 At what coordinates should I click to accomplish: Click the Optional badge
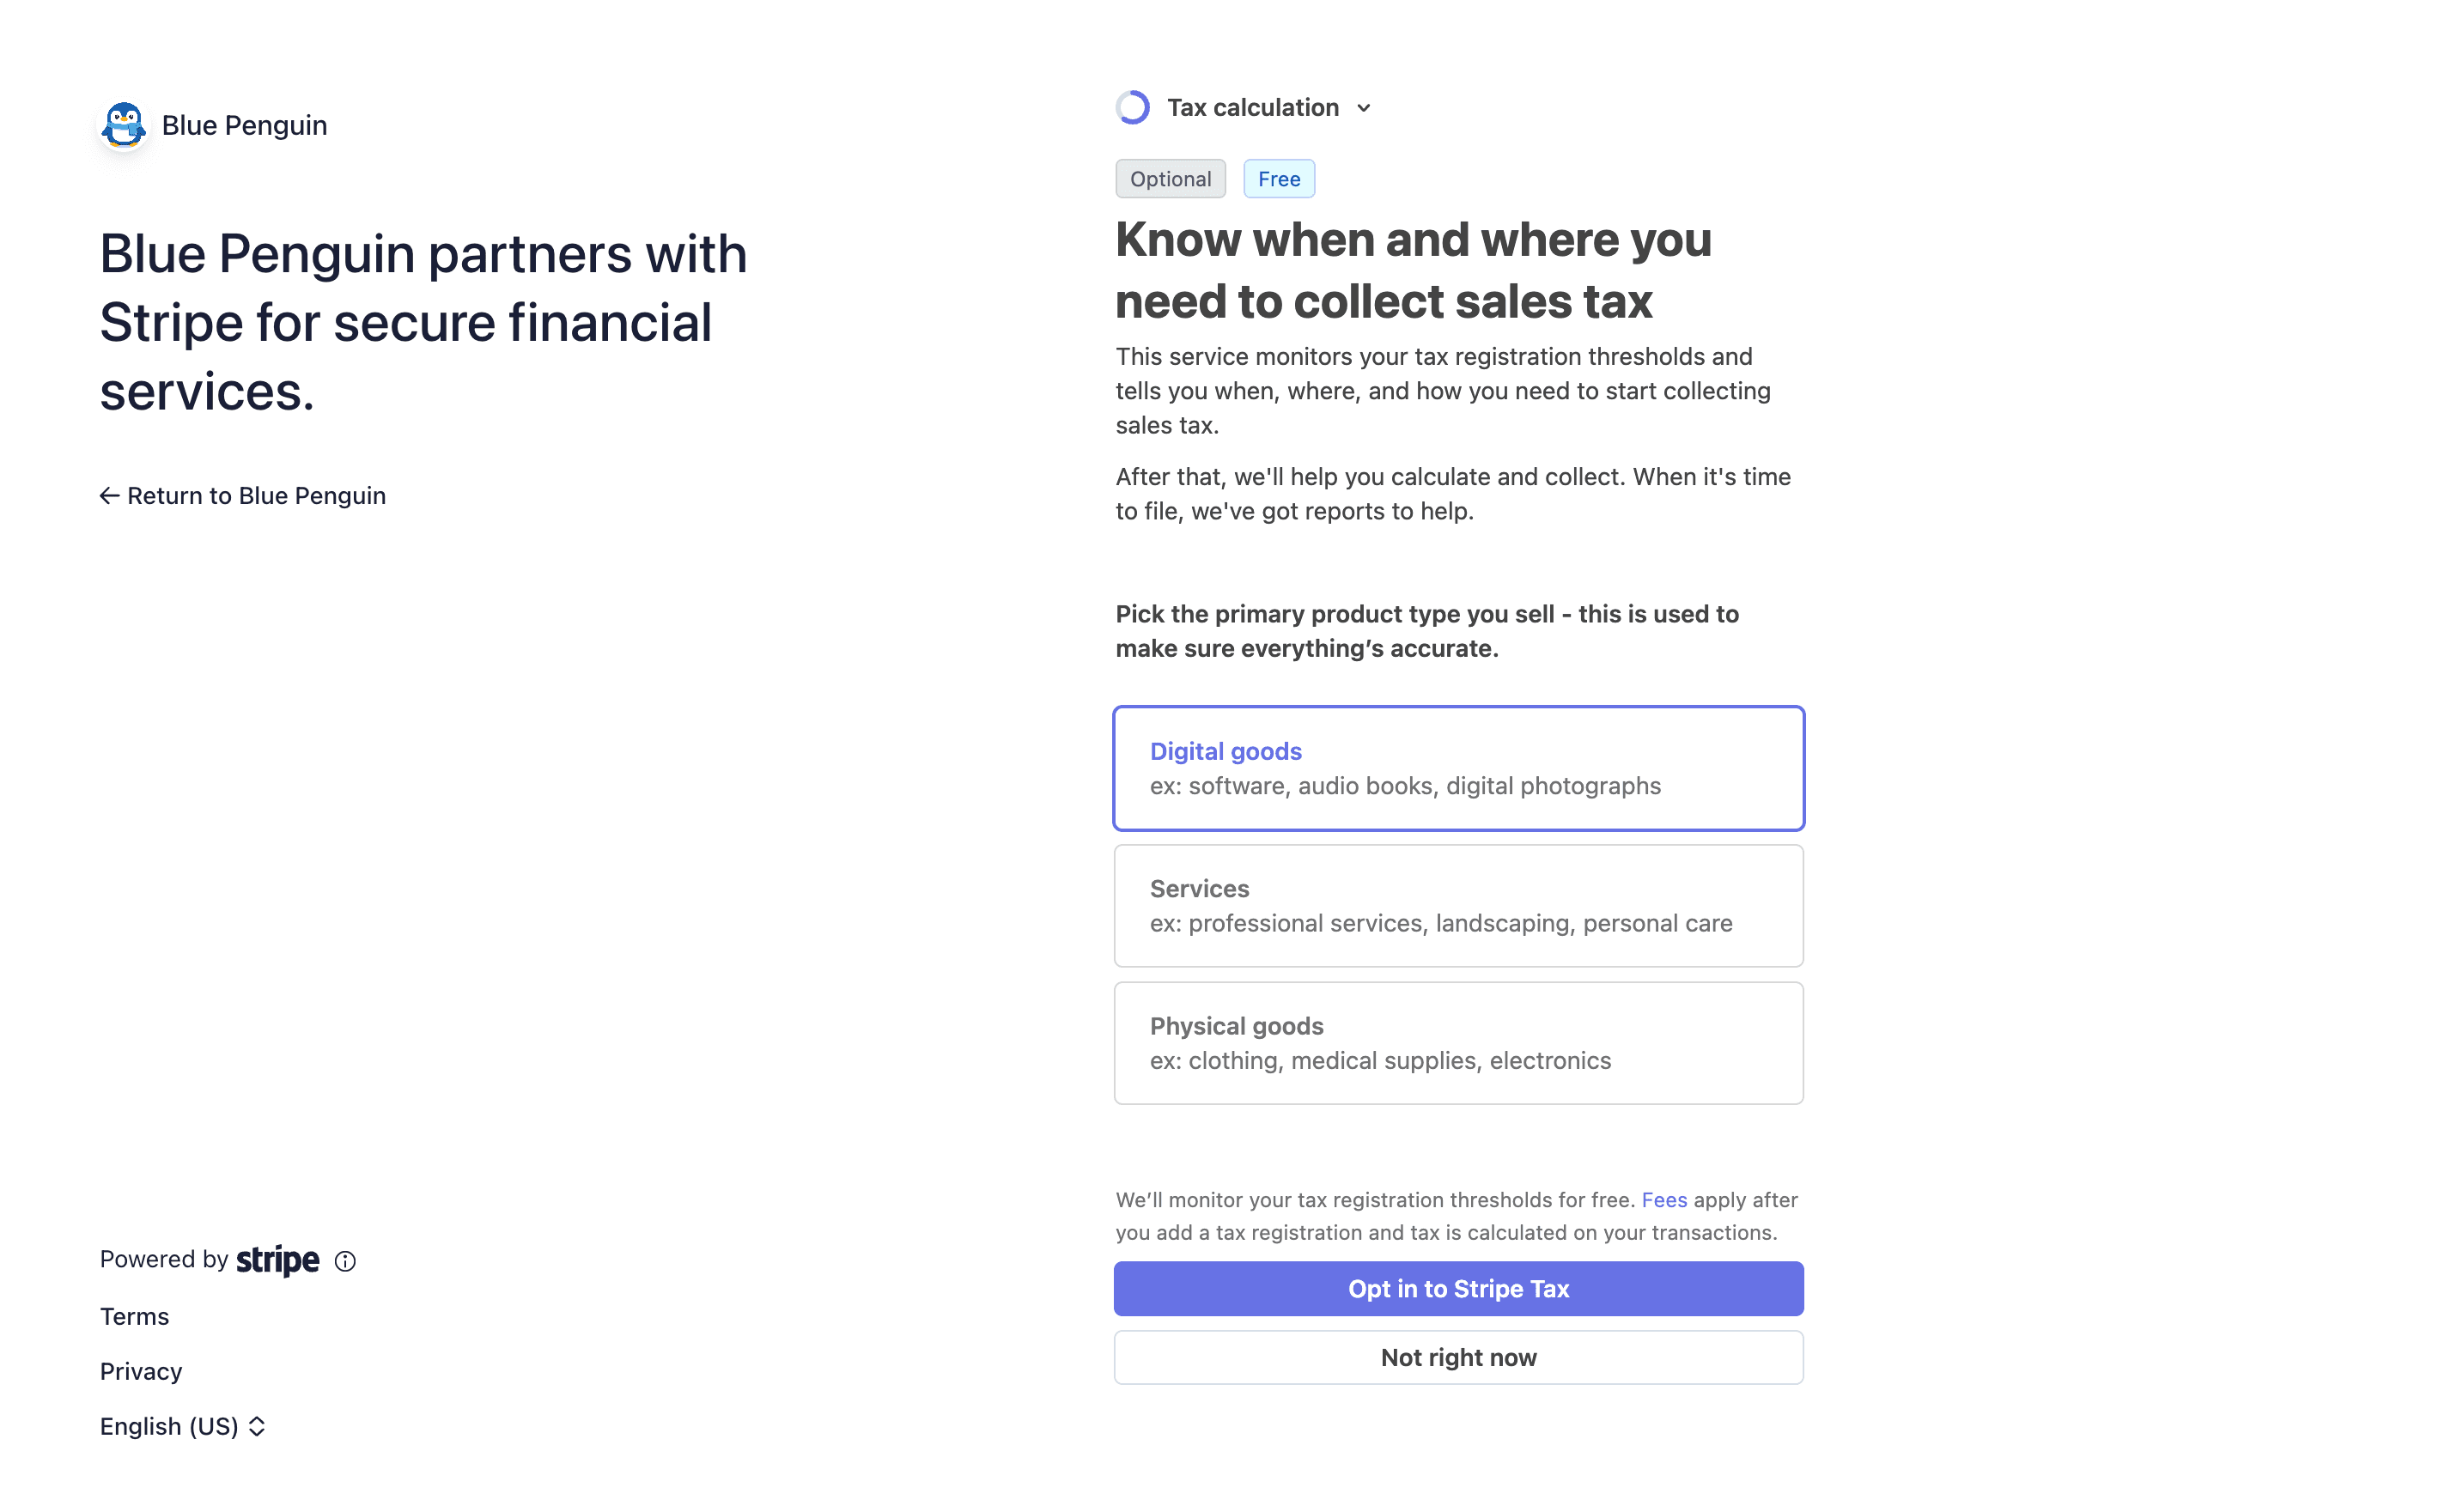click(1170, 178)
